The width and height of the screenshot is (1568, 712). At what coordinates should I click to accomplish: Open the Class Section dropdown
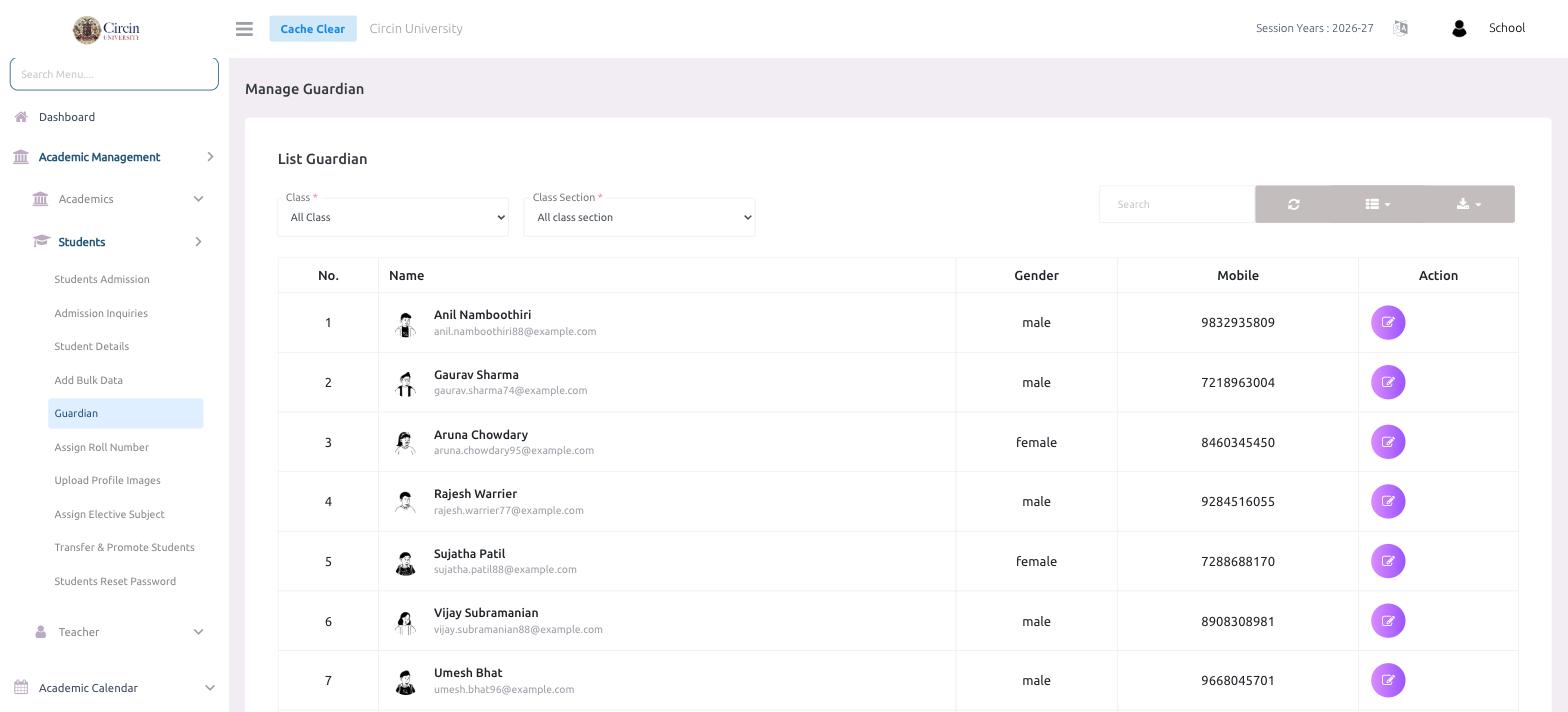pos(639,217)
